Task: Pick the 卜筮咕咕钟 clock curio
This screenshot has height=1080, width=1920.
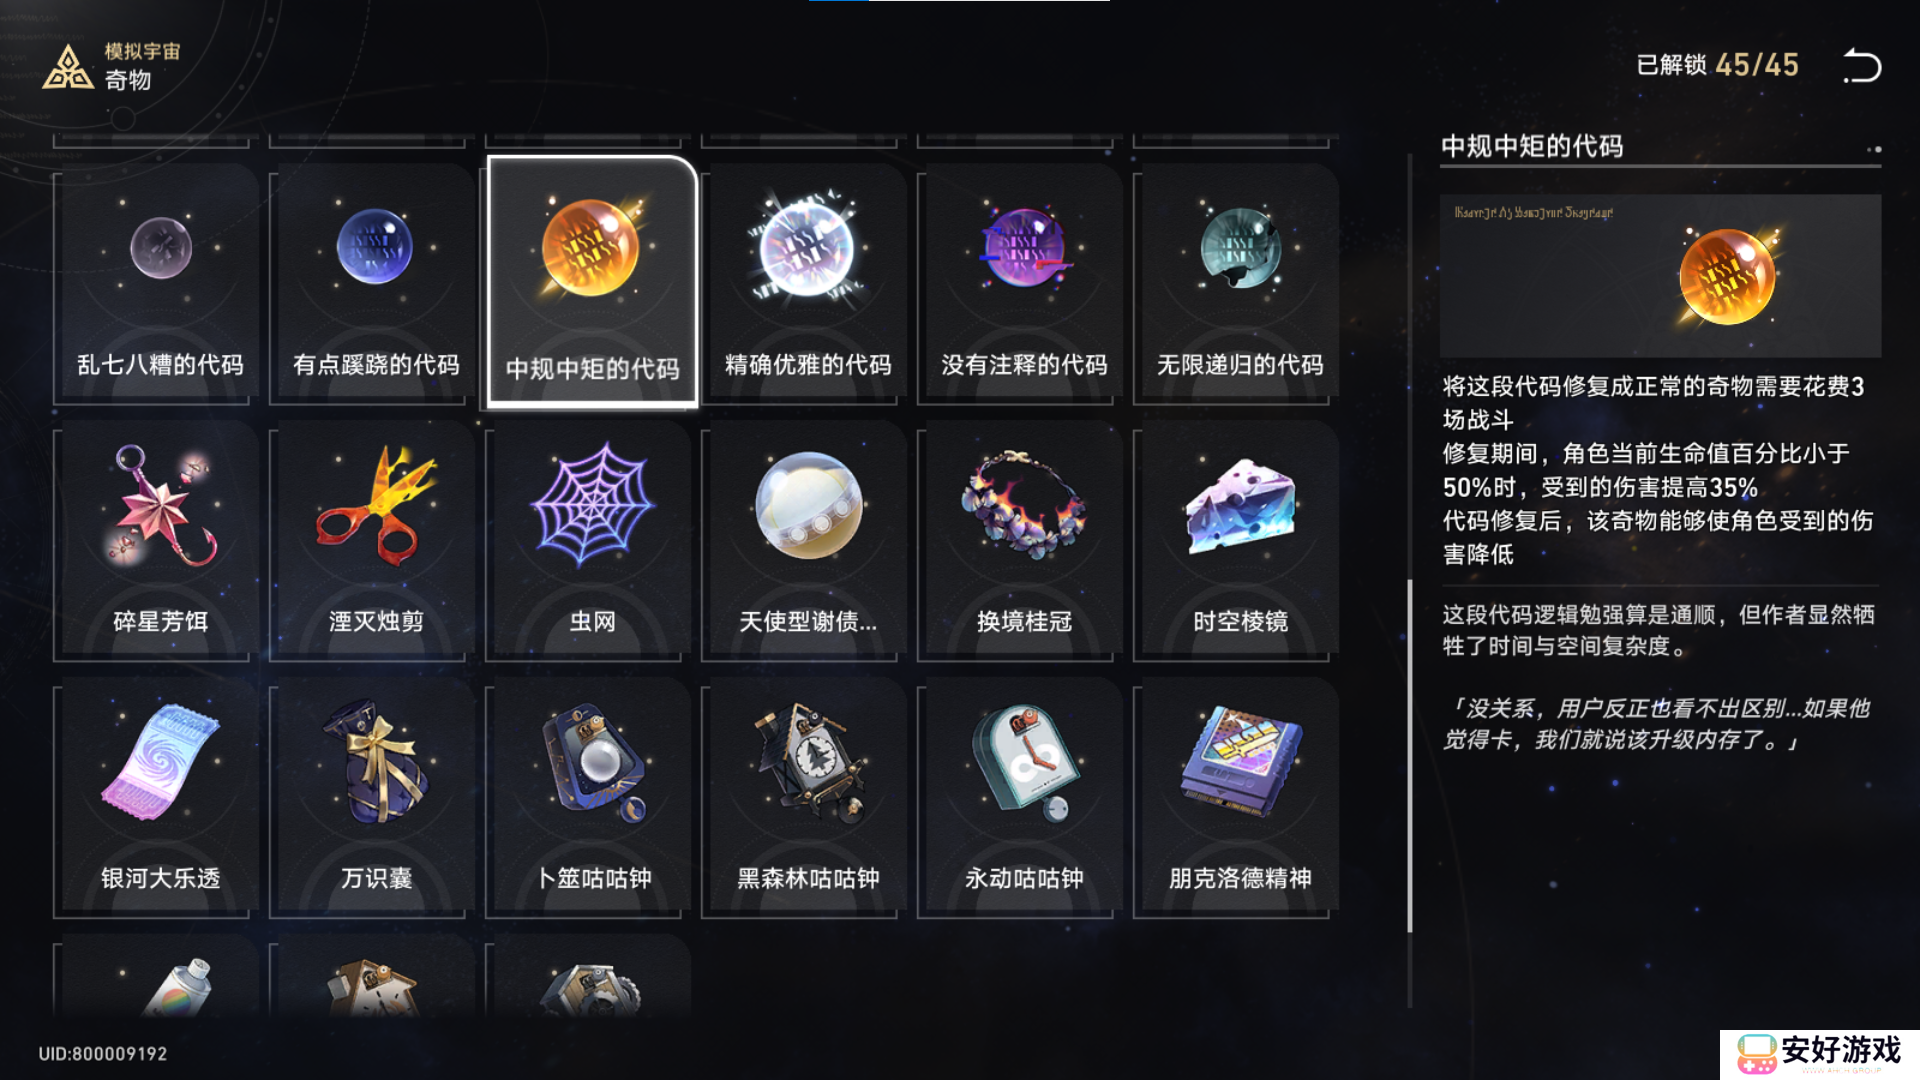Action: click(x=592, y=798)
